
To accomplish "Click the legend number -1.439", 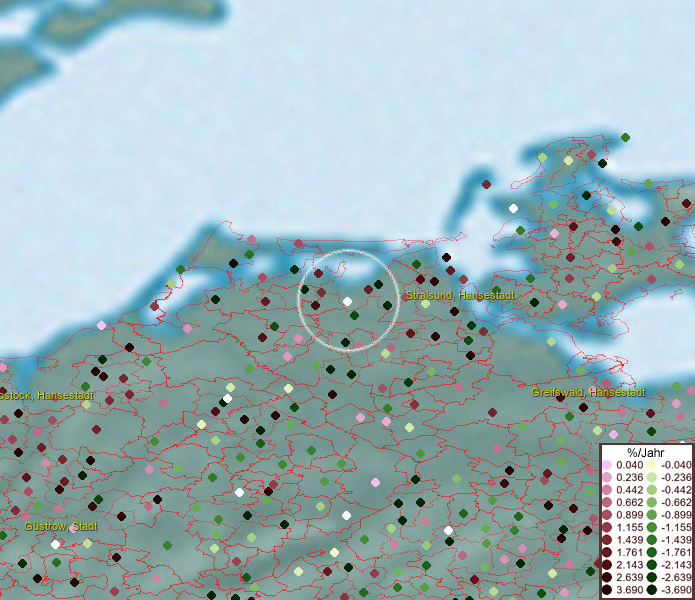I will click(x=676, y=540).
